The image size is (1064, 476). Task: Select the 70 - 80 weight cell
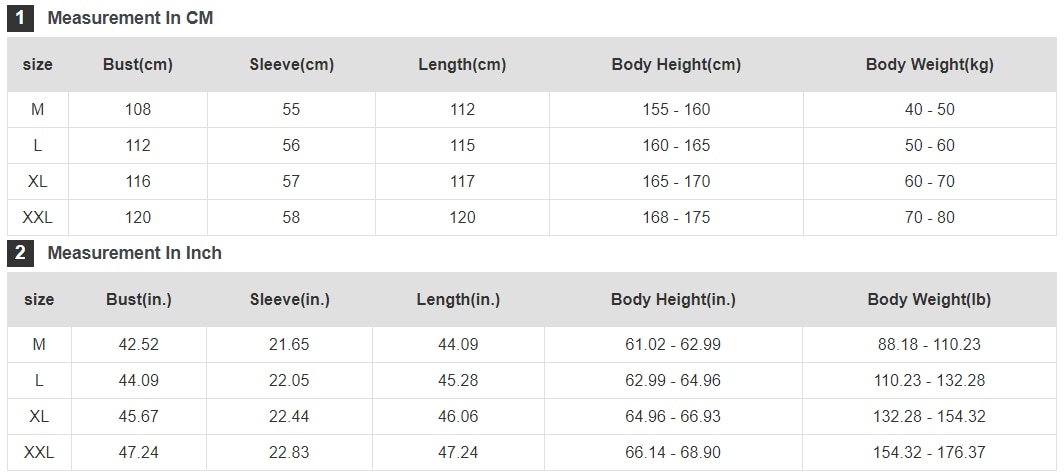click(929, 217)
